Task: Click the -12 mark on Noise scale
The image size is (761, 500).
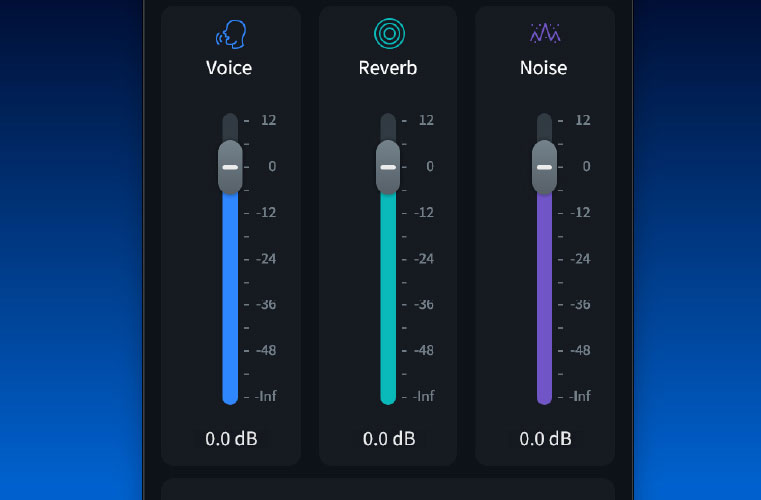Action: click(580, 212)
